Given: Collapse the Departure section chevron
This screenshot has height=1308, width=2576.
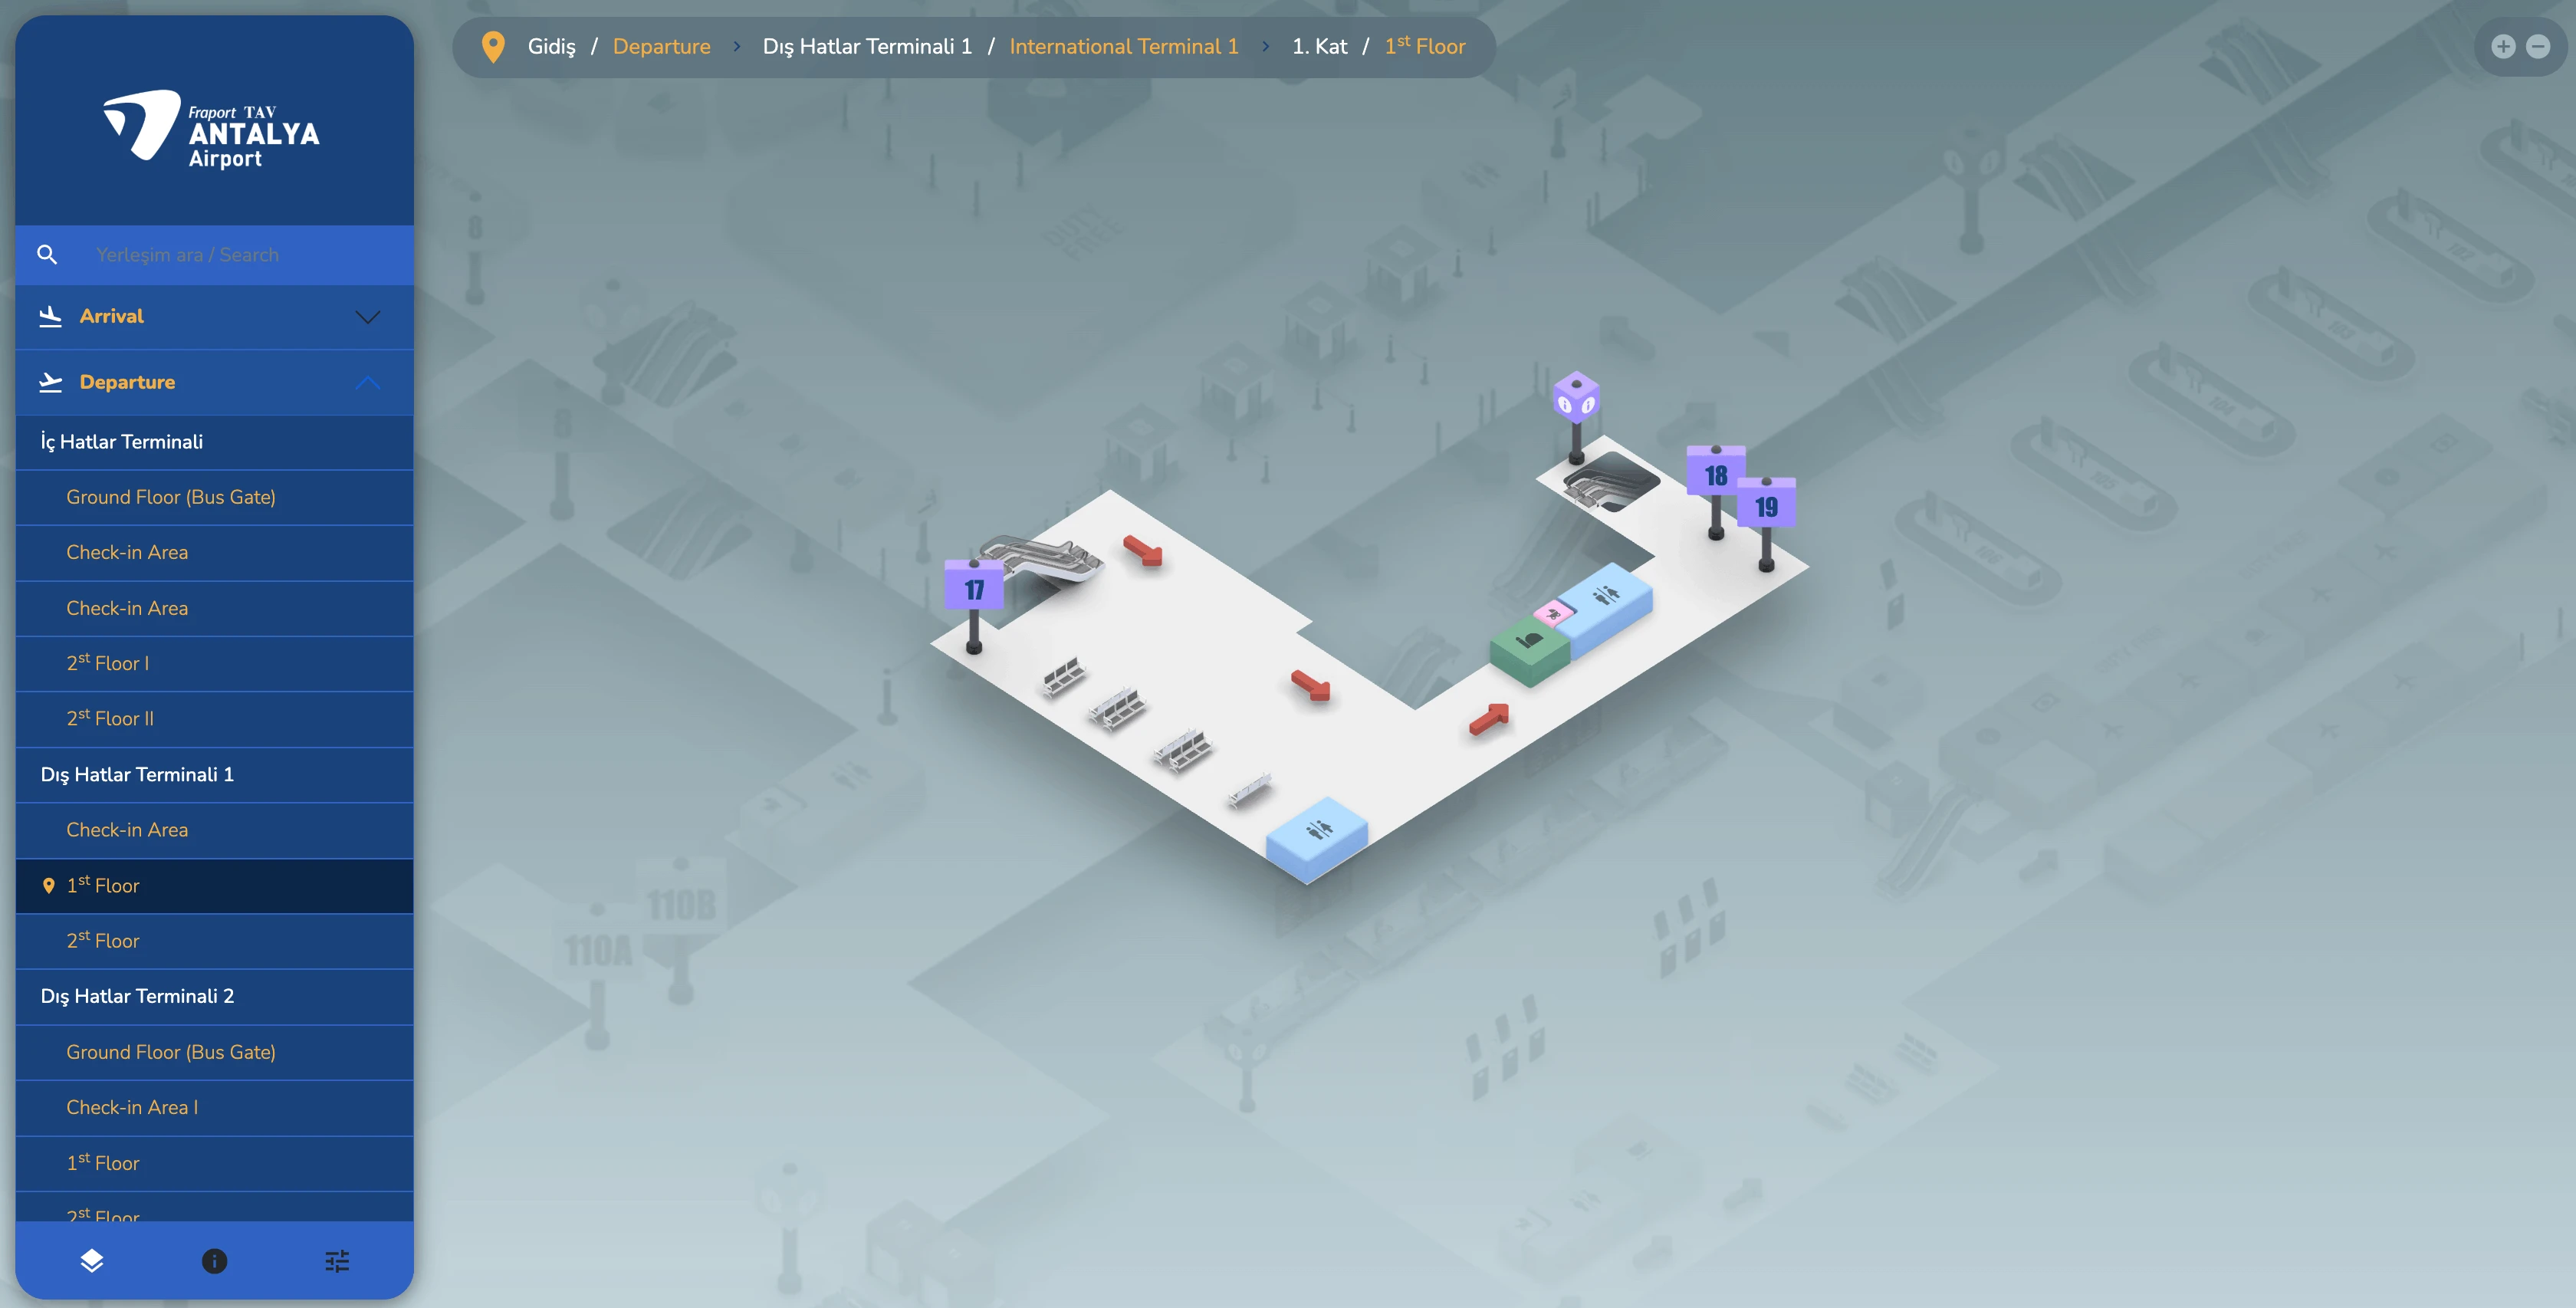Looking at the screenshot, I should click(x=367, y=383).
